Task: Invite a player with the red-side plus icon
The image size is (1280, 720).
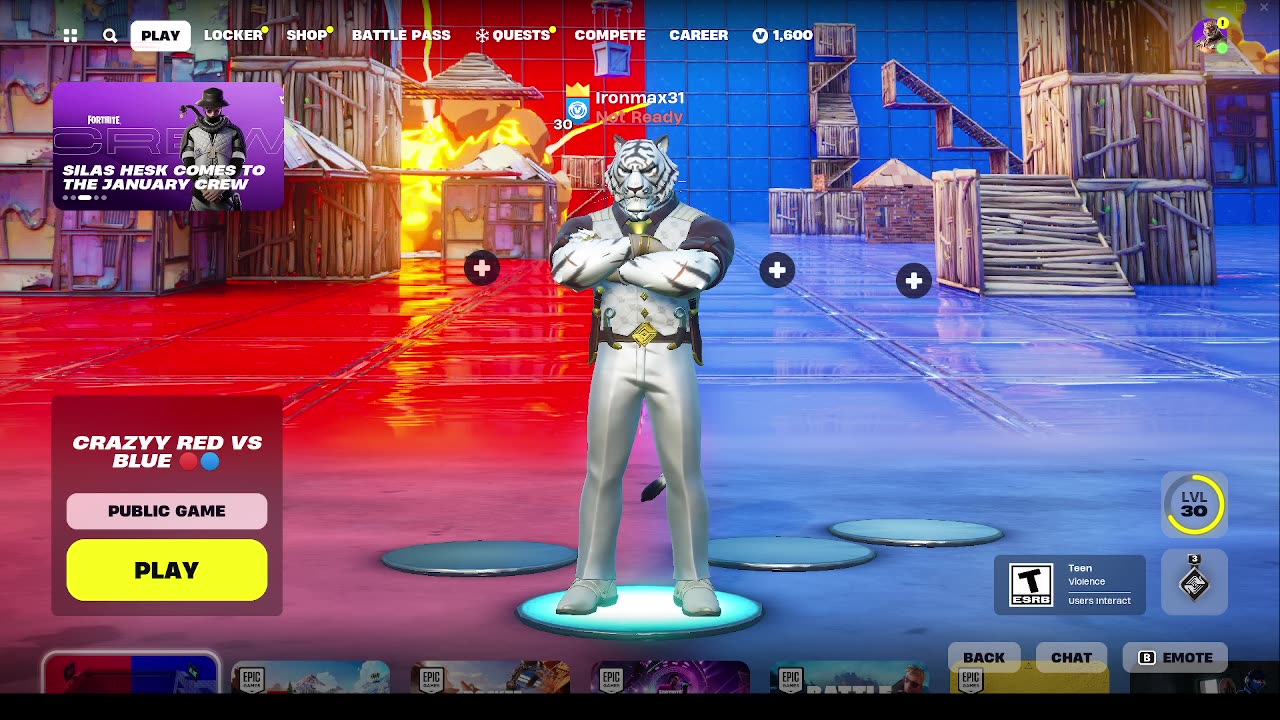Action: pos(482,268)
